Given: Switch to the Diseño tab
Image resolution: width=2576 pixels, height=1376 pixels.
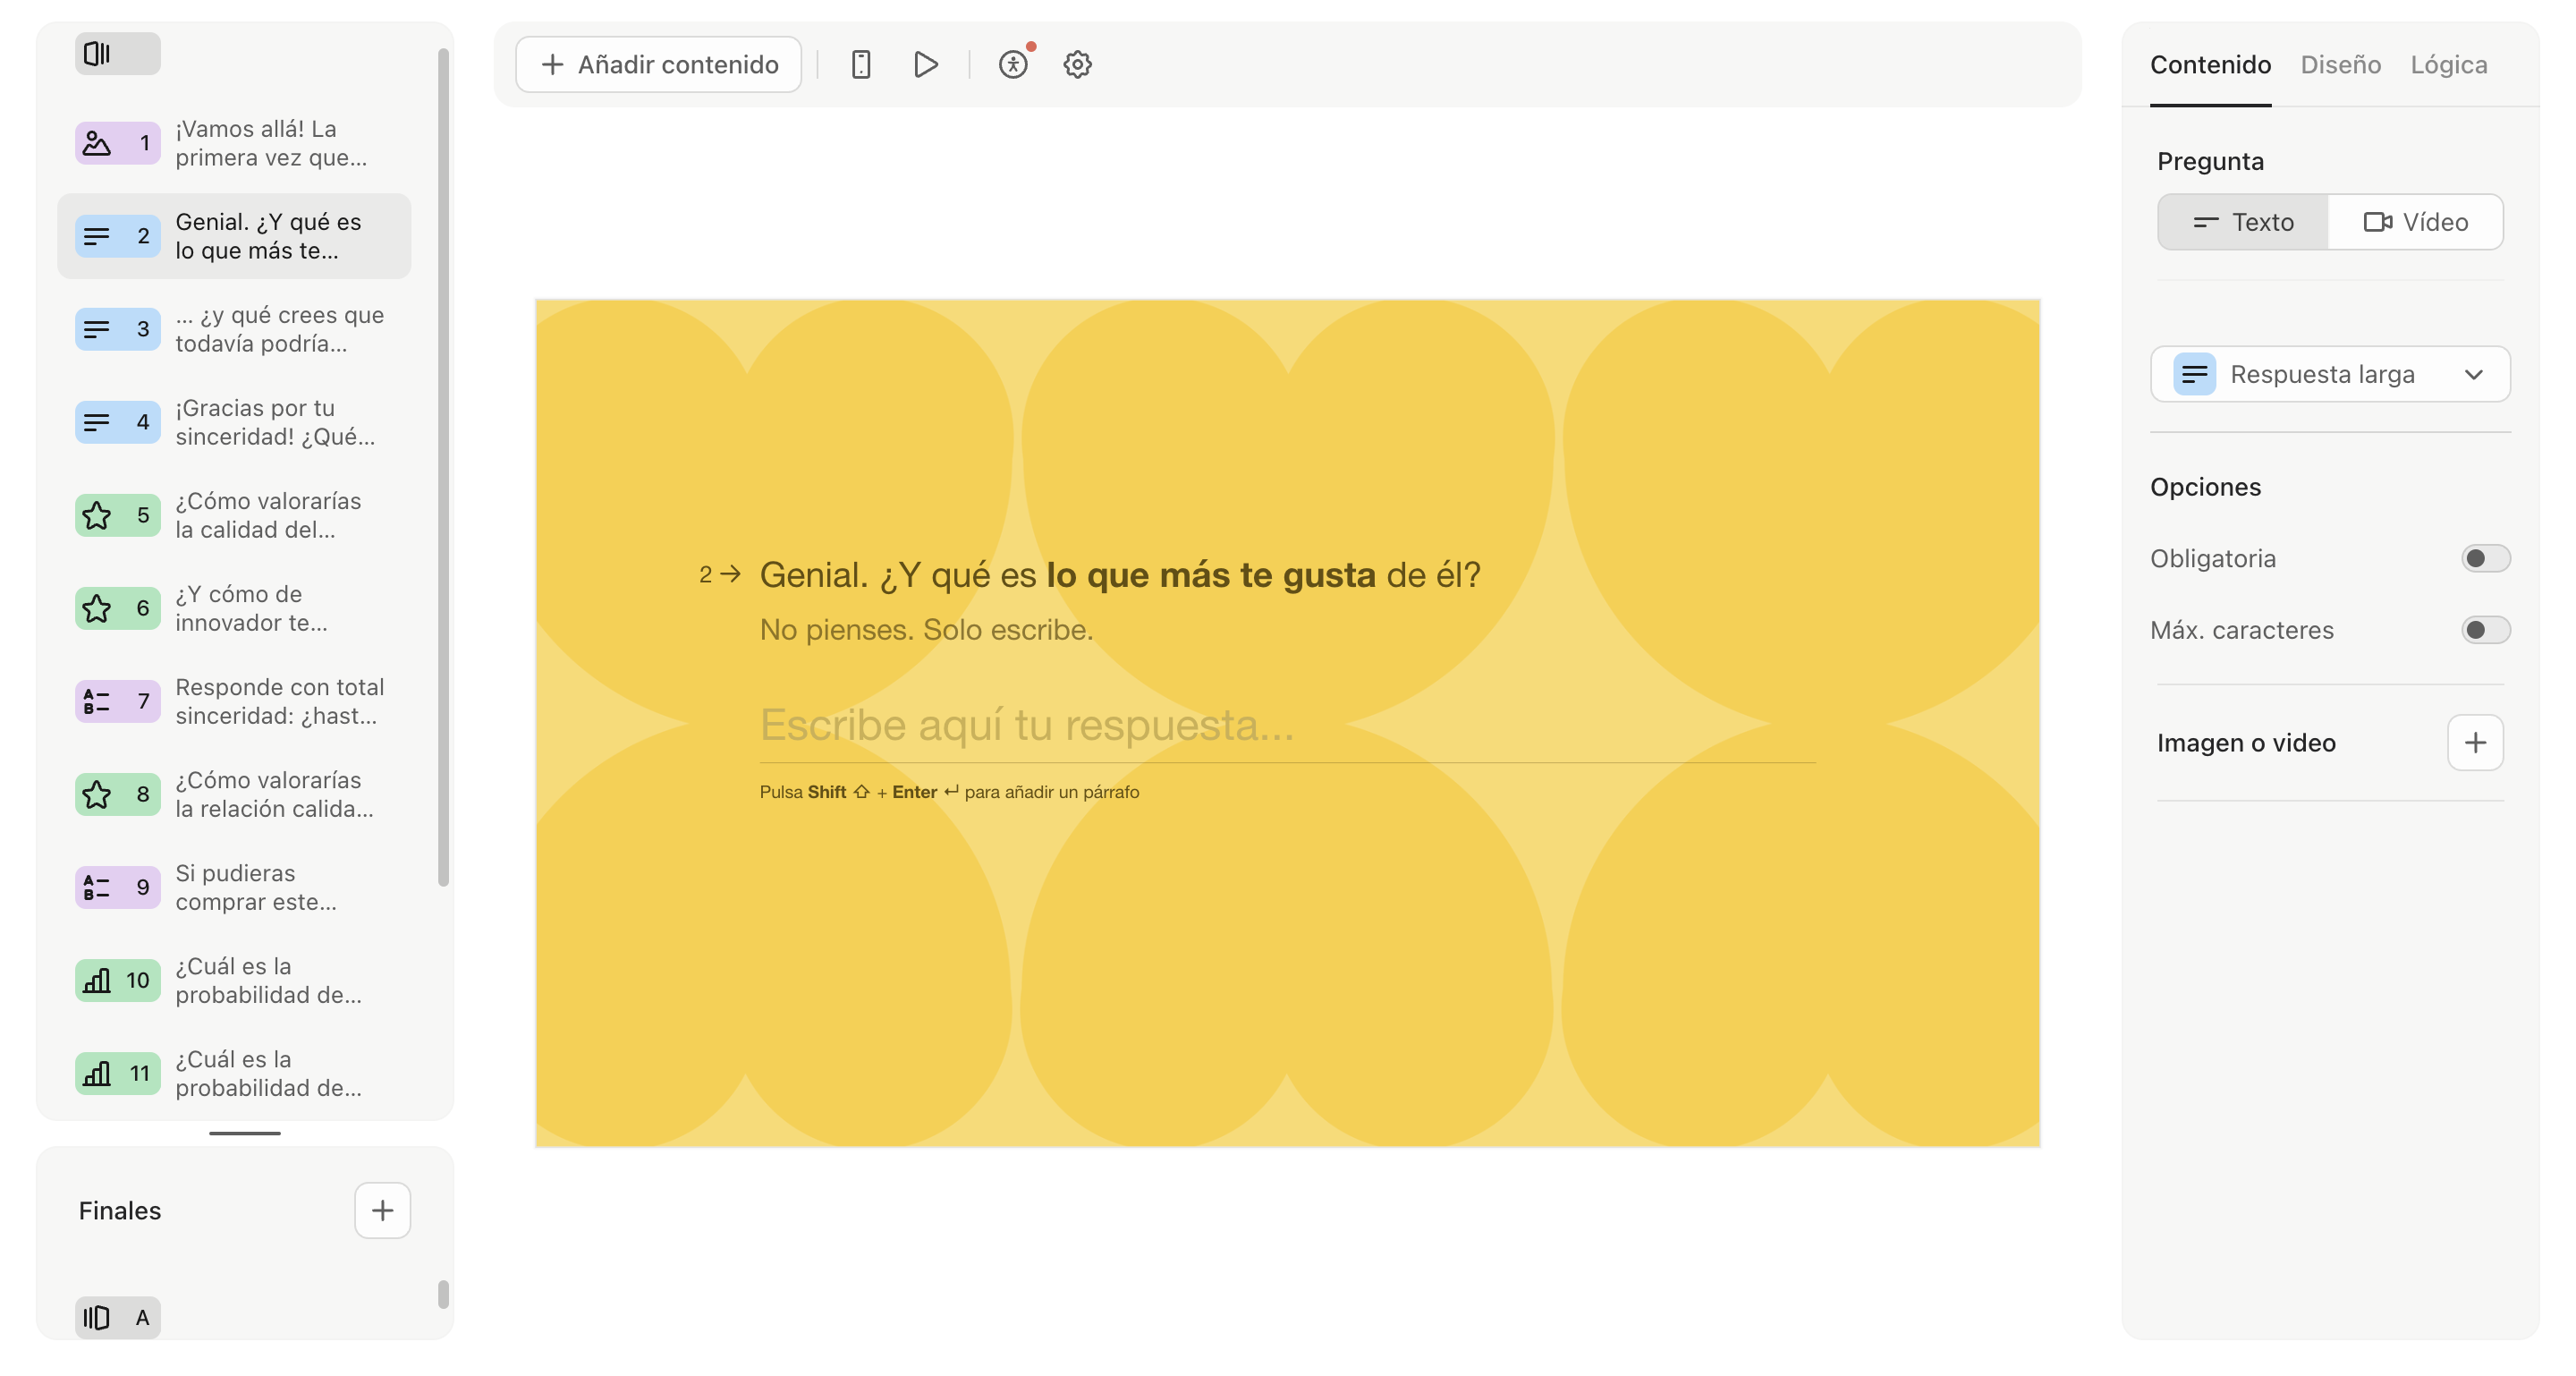Looking at the screenshot, I should (x=2340, y=65).
